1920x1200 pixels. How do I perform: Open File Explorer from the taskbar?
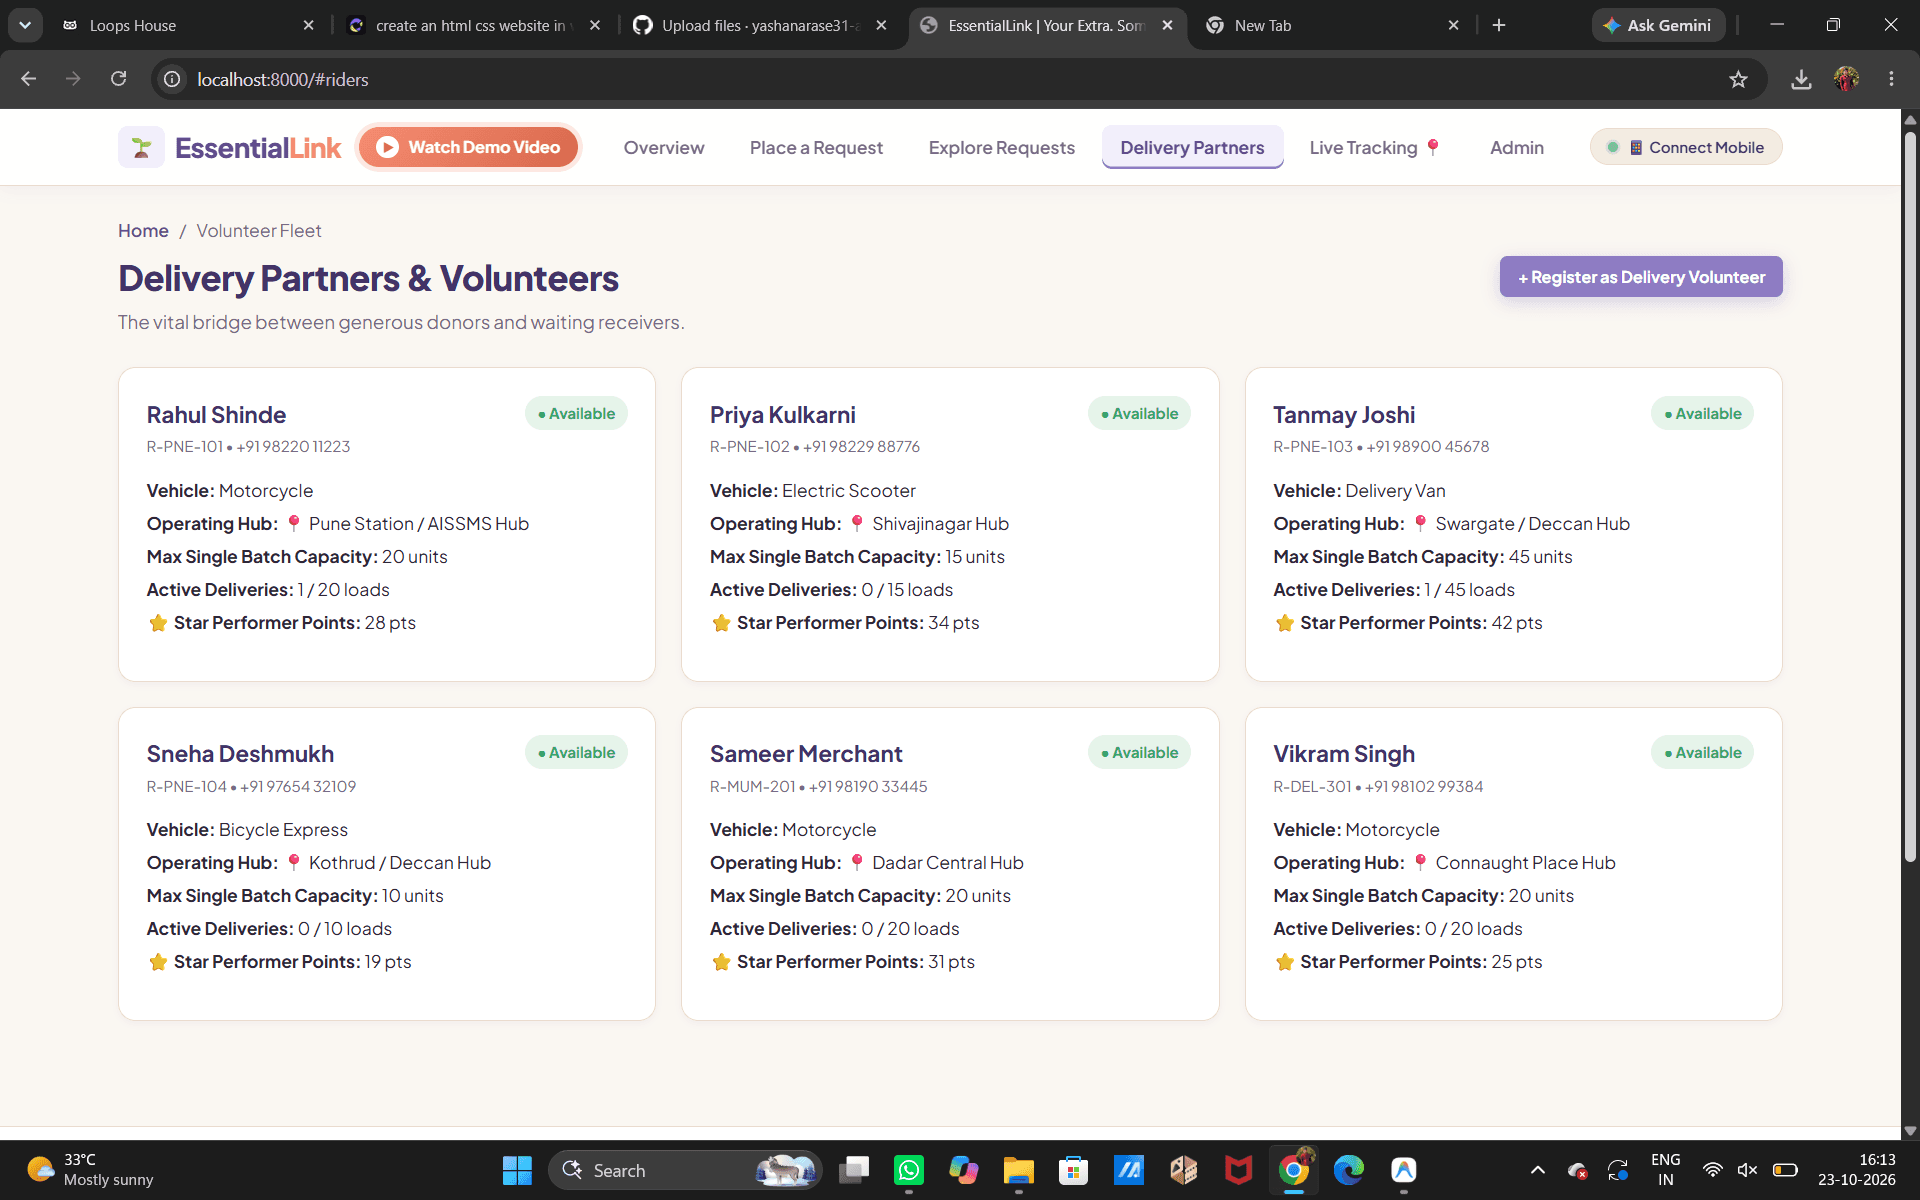(1018, 1170)
